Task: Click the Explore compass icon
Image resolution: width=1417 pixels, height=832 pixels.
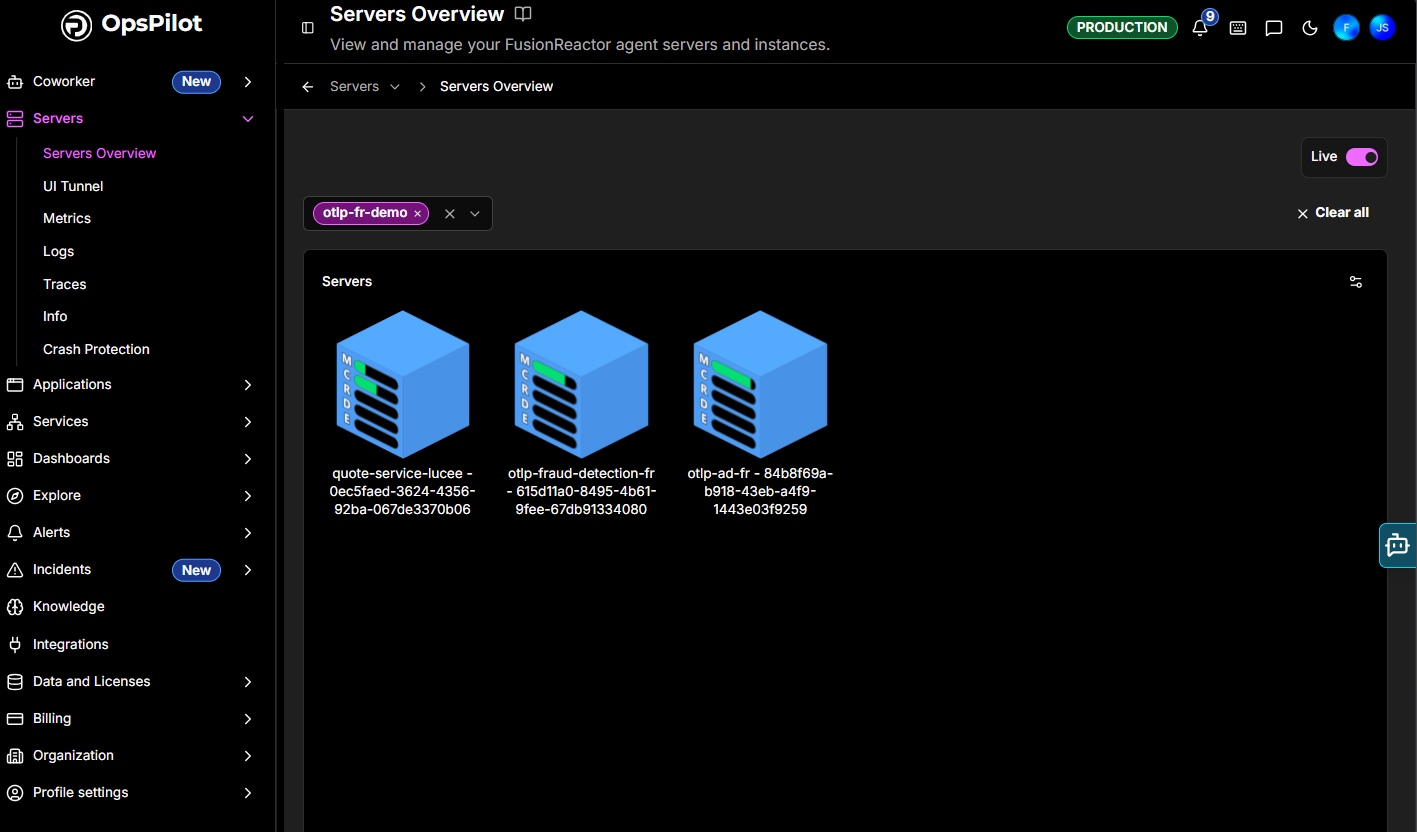Action: coord(15,496)
